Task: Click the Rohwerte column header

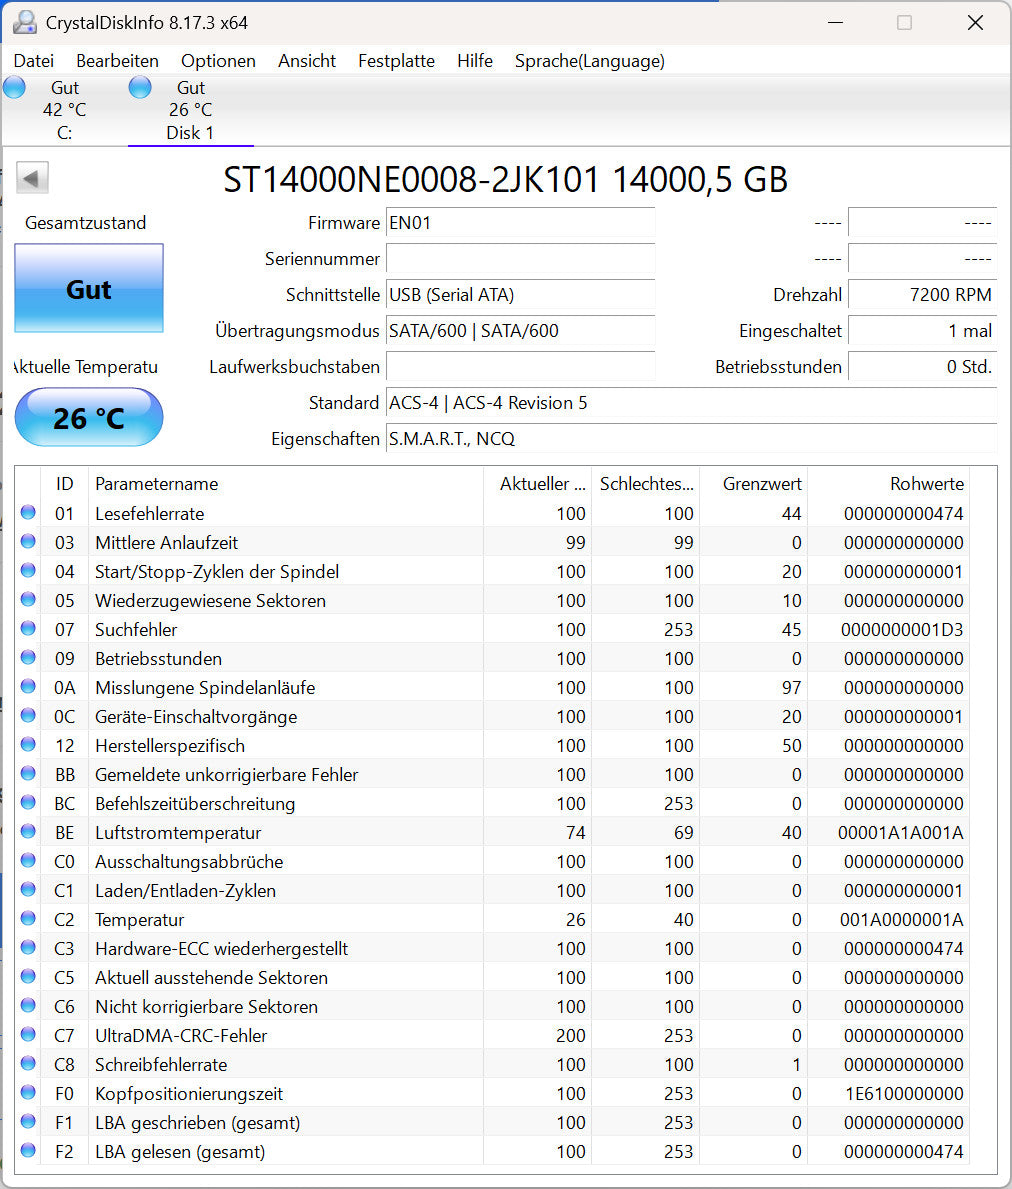Action: point(926,483)
